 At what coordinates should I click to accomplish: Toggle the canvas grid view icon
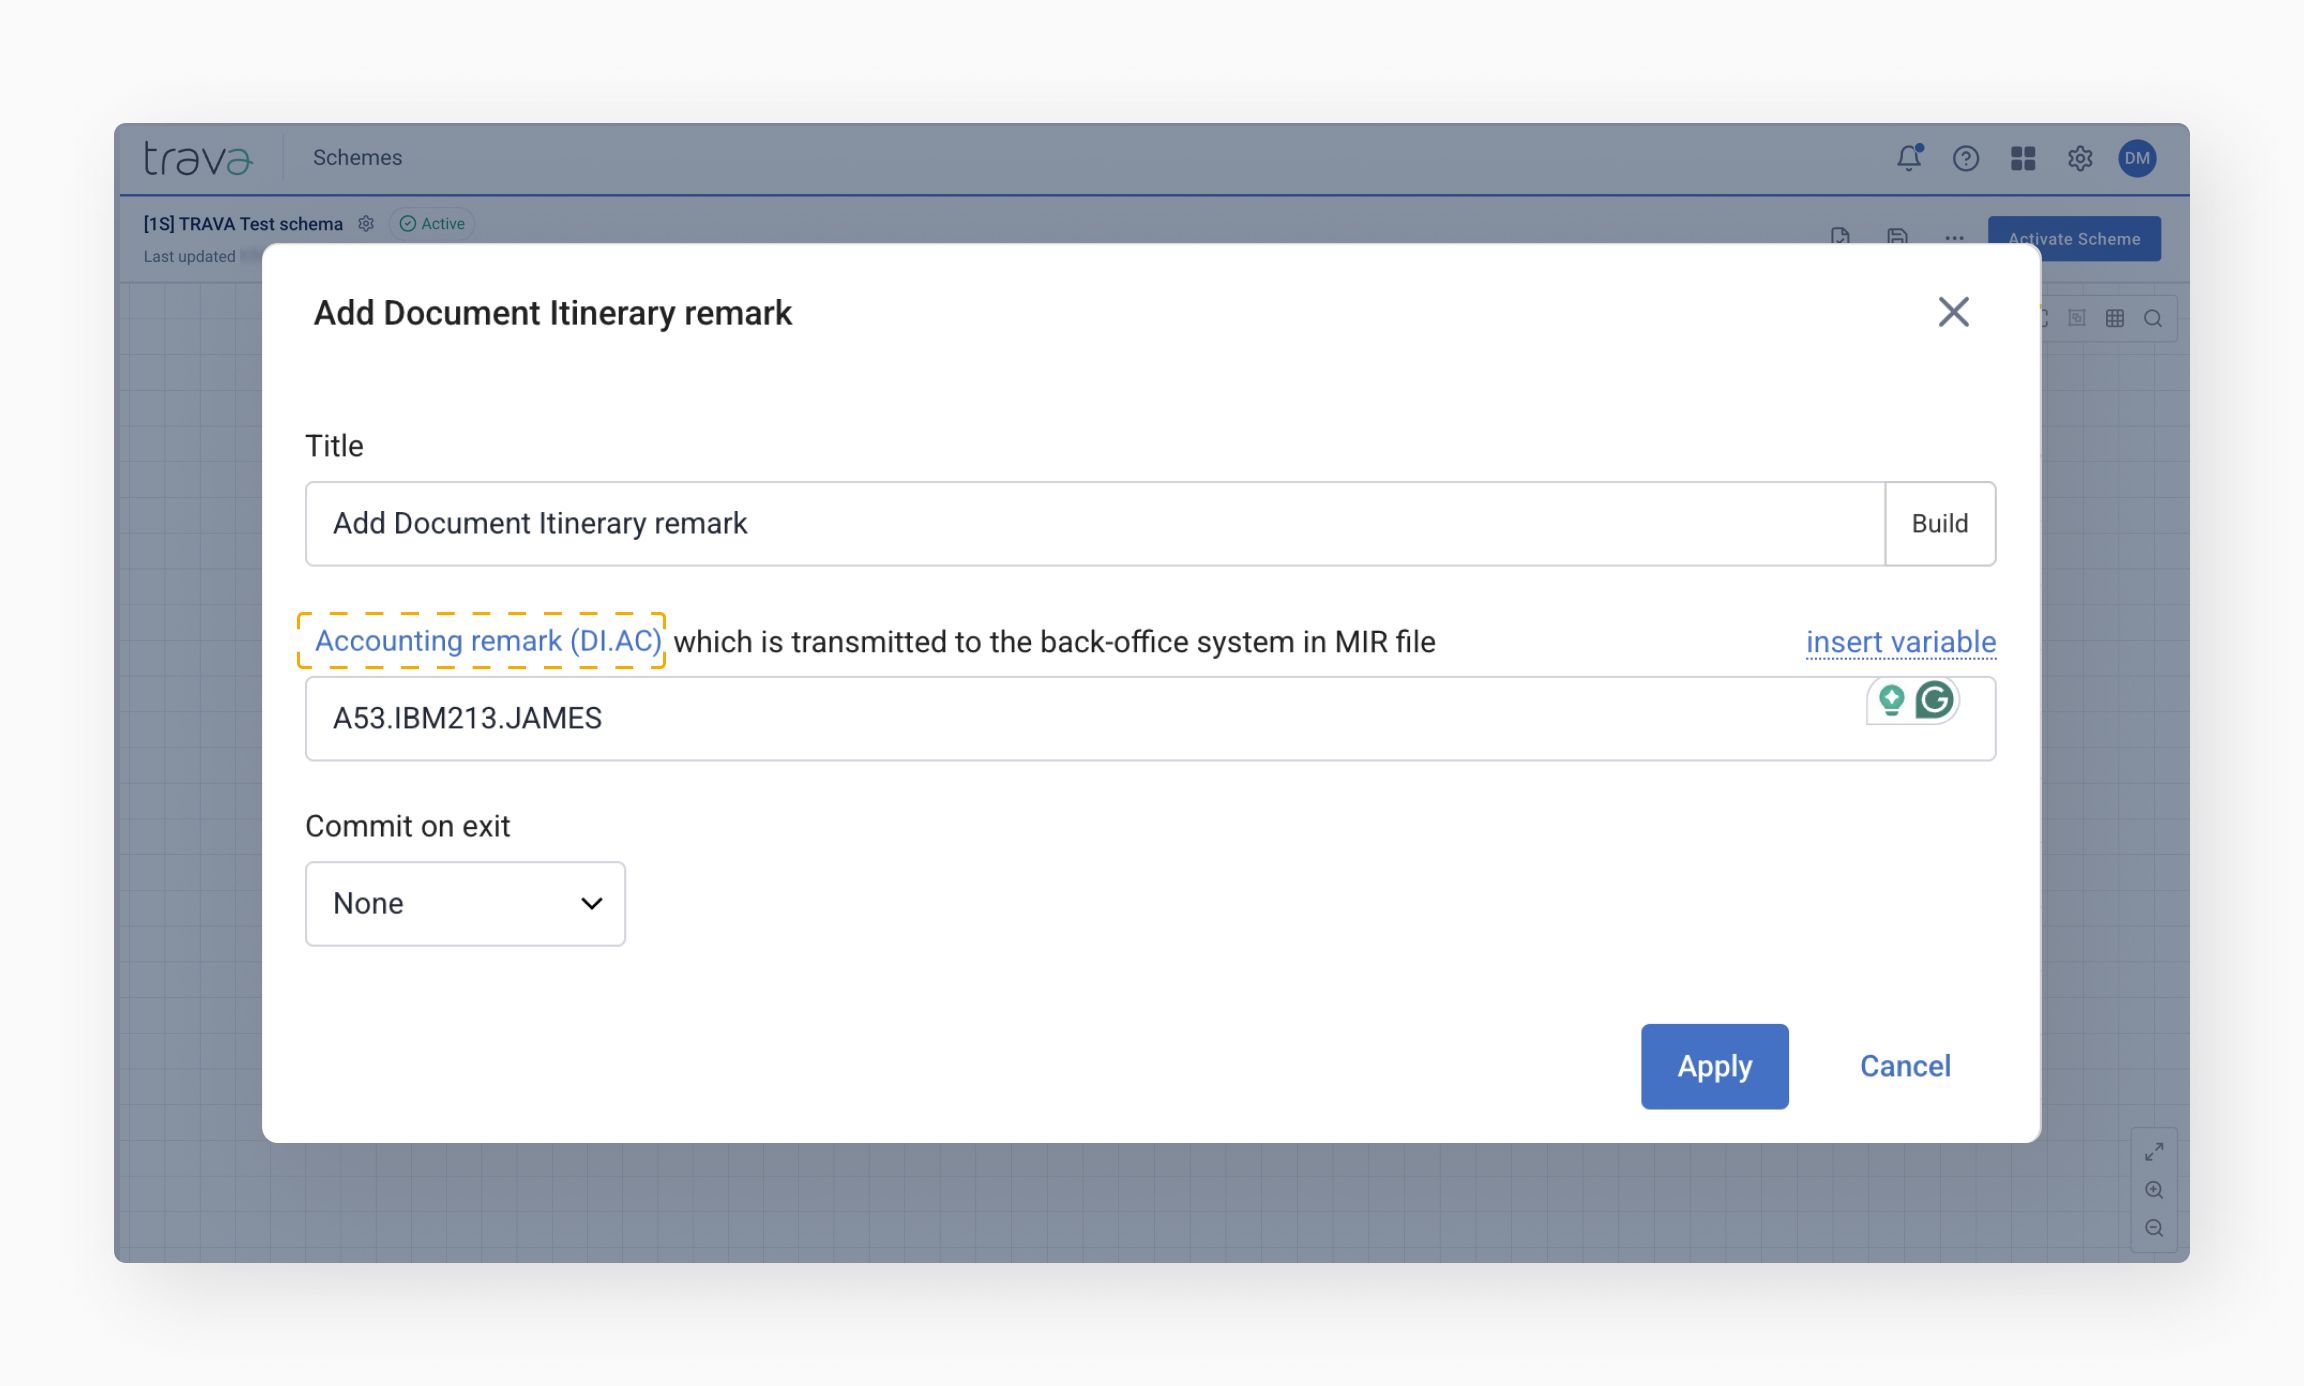tap(2114, 318)
